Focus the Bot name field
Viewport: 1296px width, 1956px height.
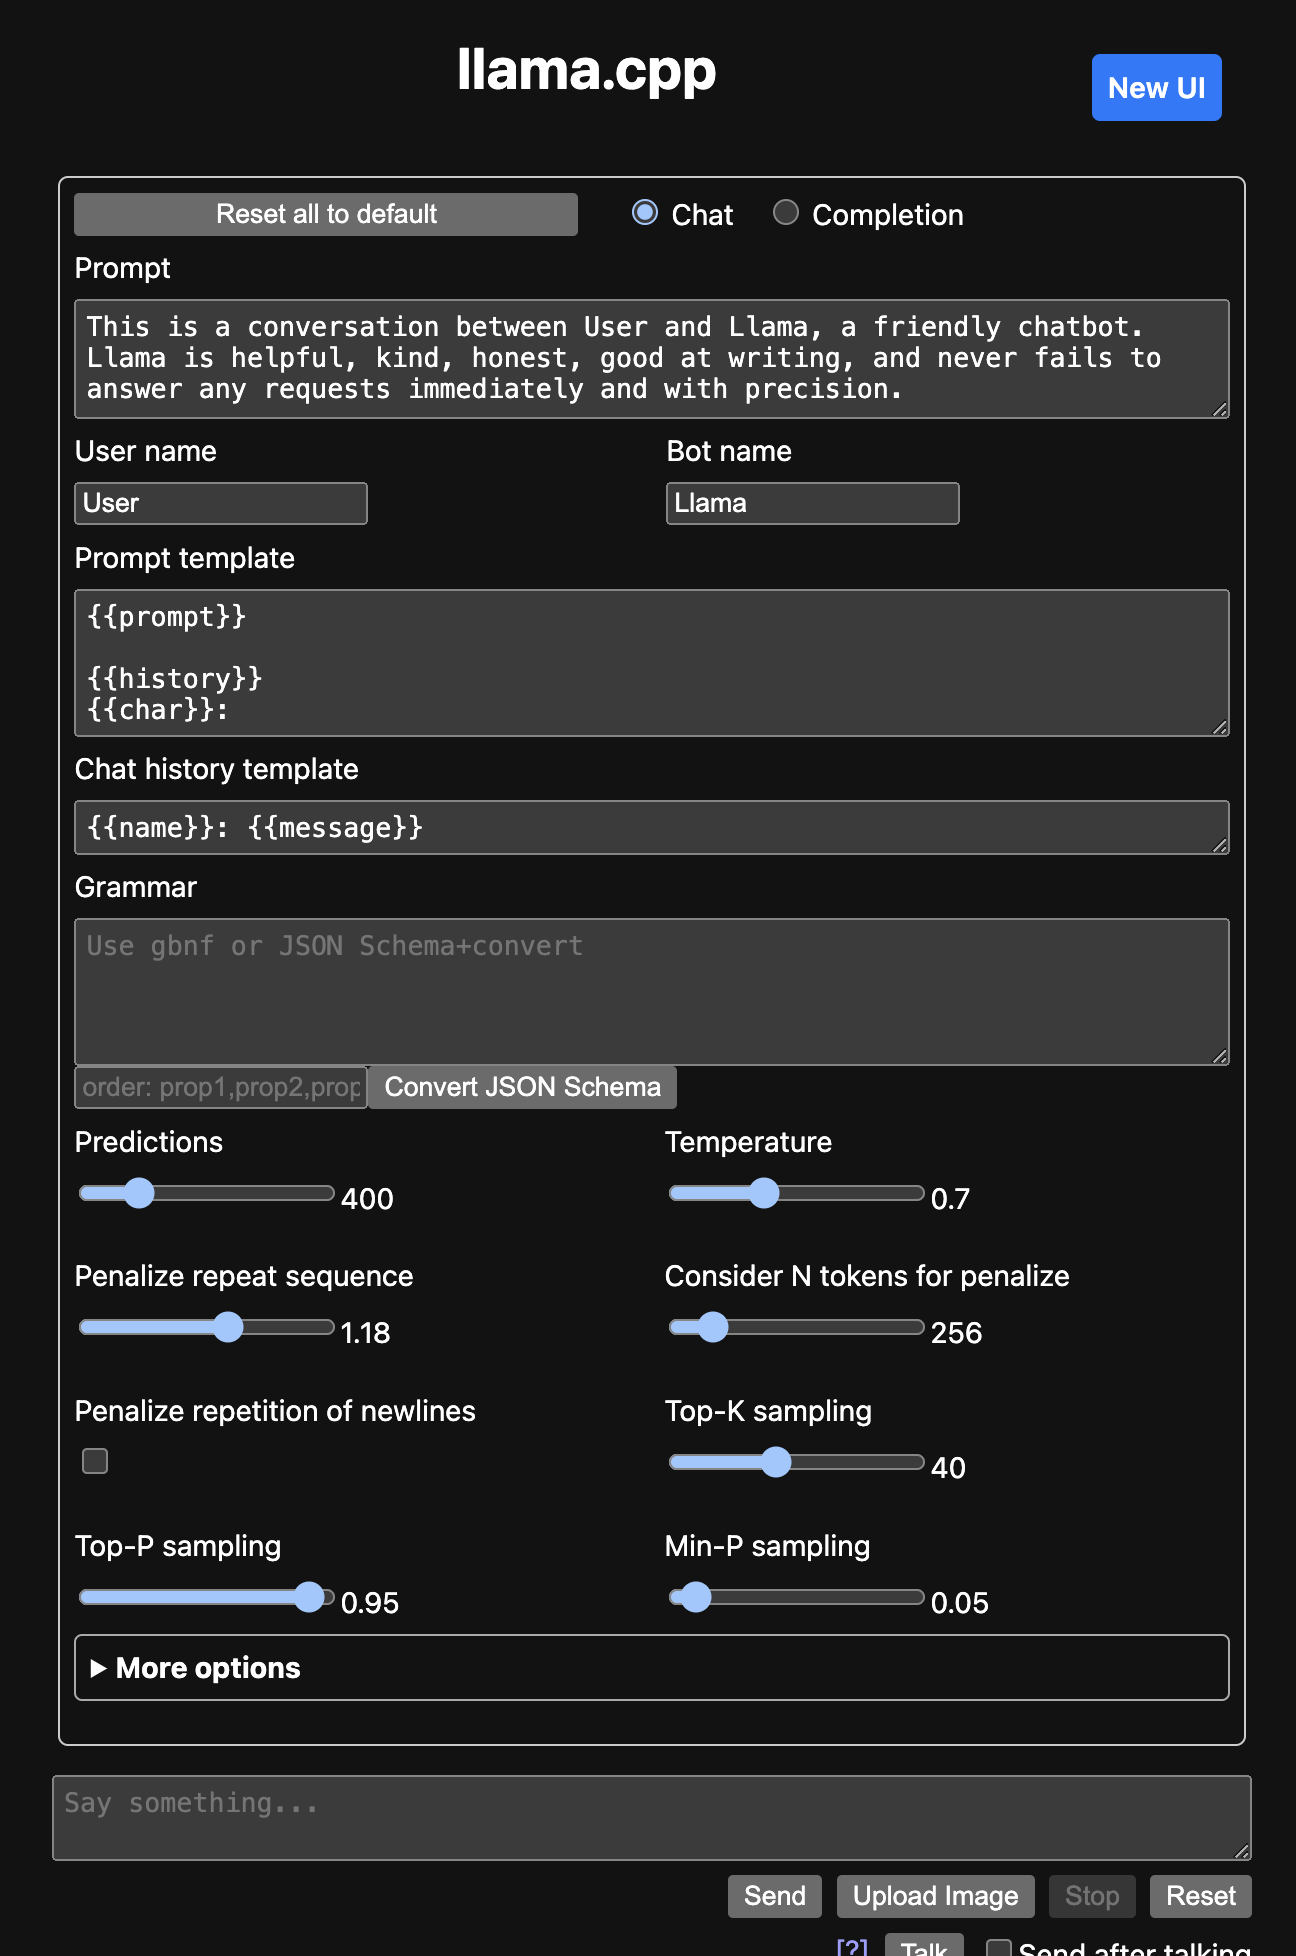812,503
